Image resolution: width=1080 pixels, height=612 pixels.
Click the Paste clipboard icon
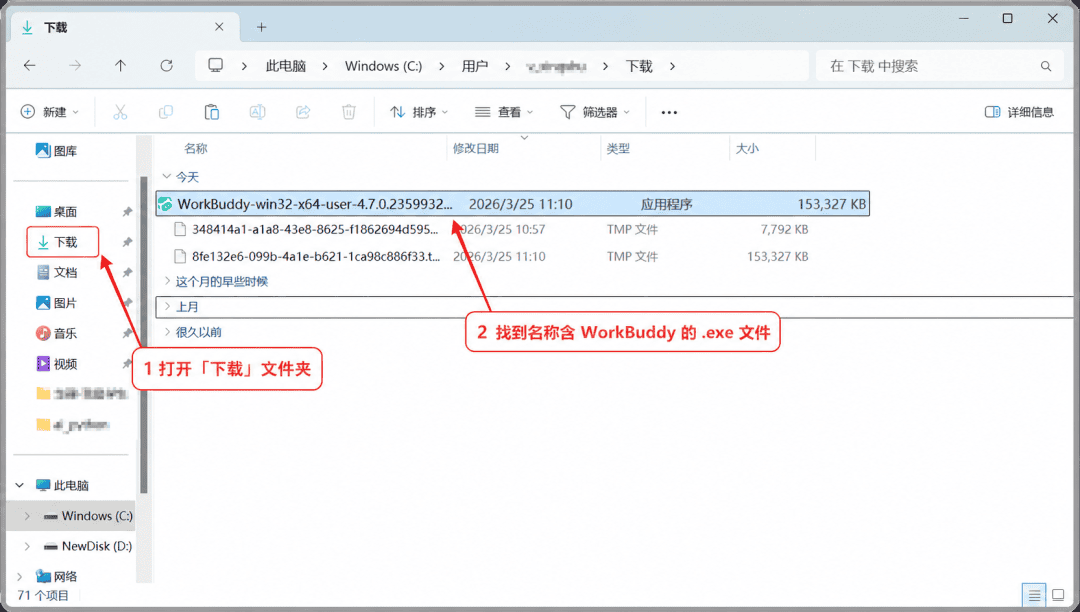point(211,112)
